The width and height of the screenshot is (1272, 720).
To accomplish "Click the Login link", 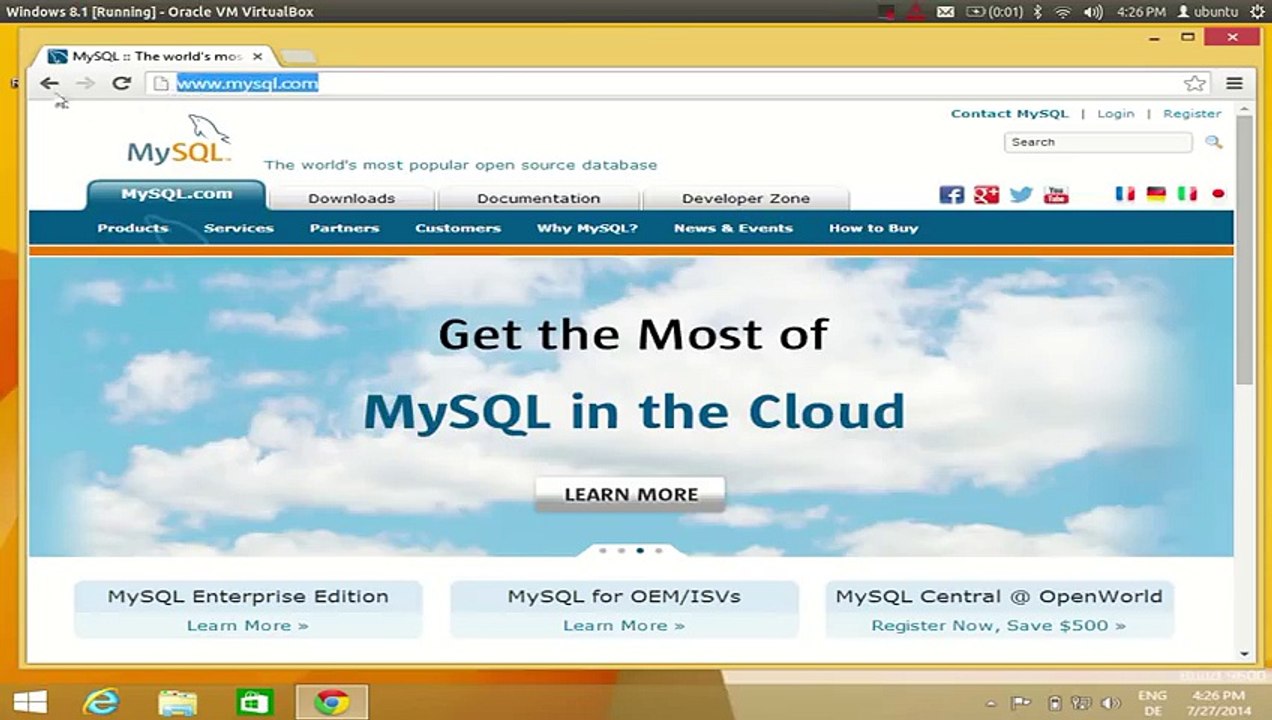I will coord(1116,114).
